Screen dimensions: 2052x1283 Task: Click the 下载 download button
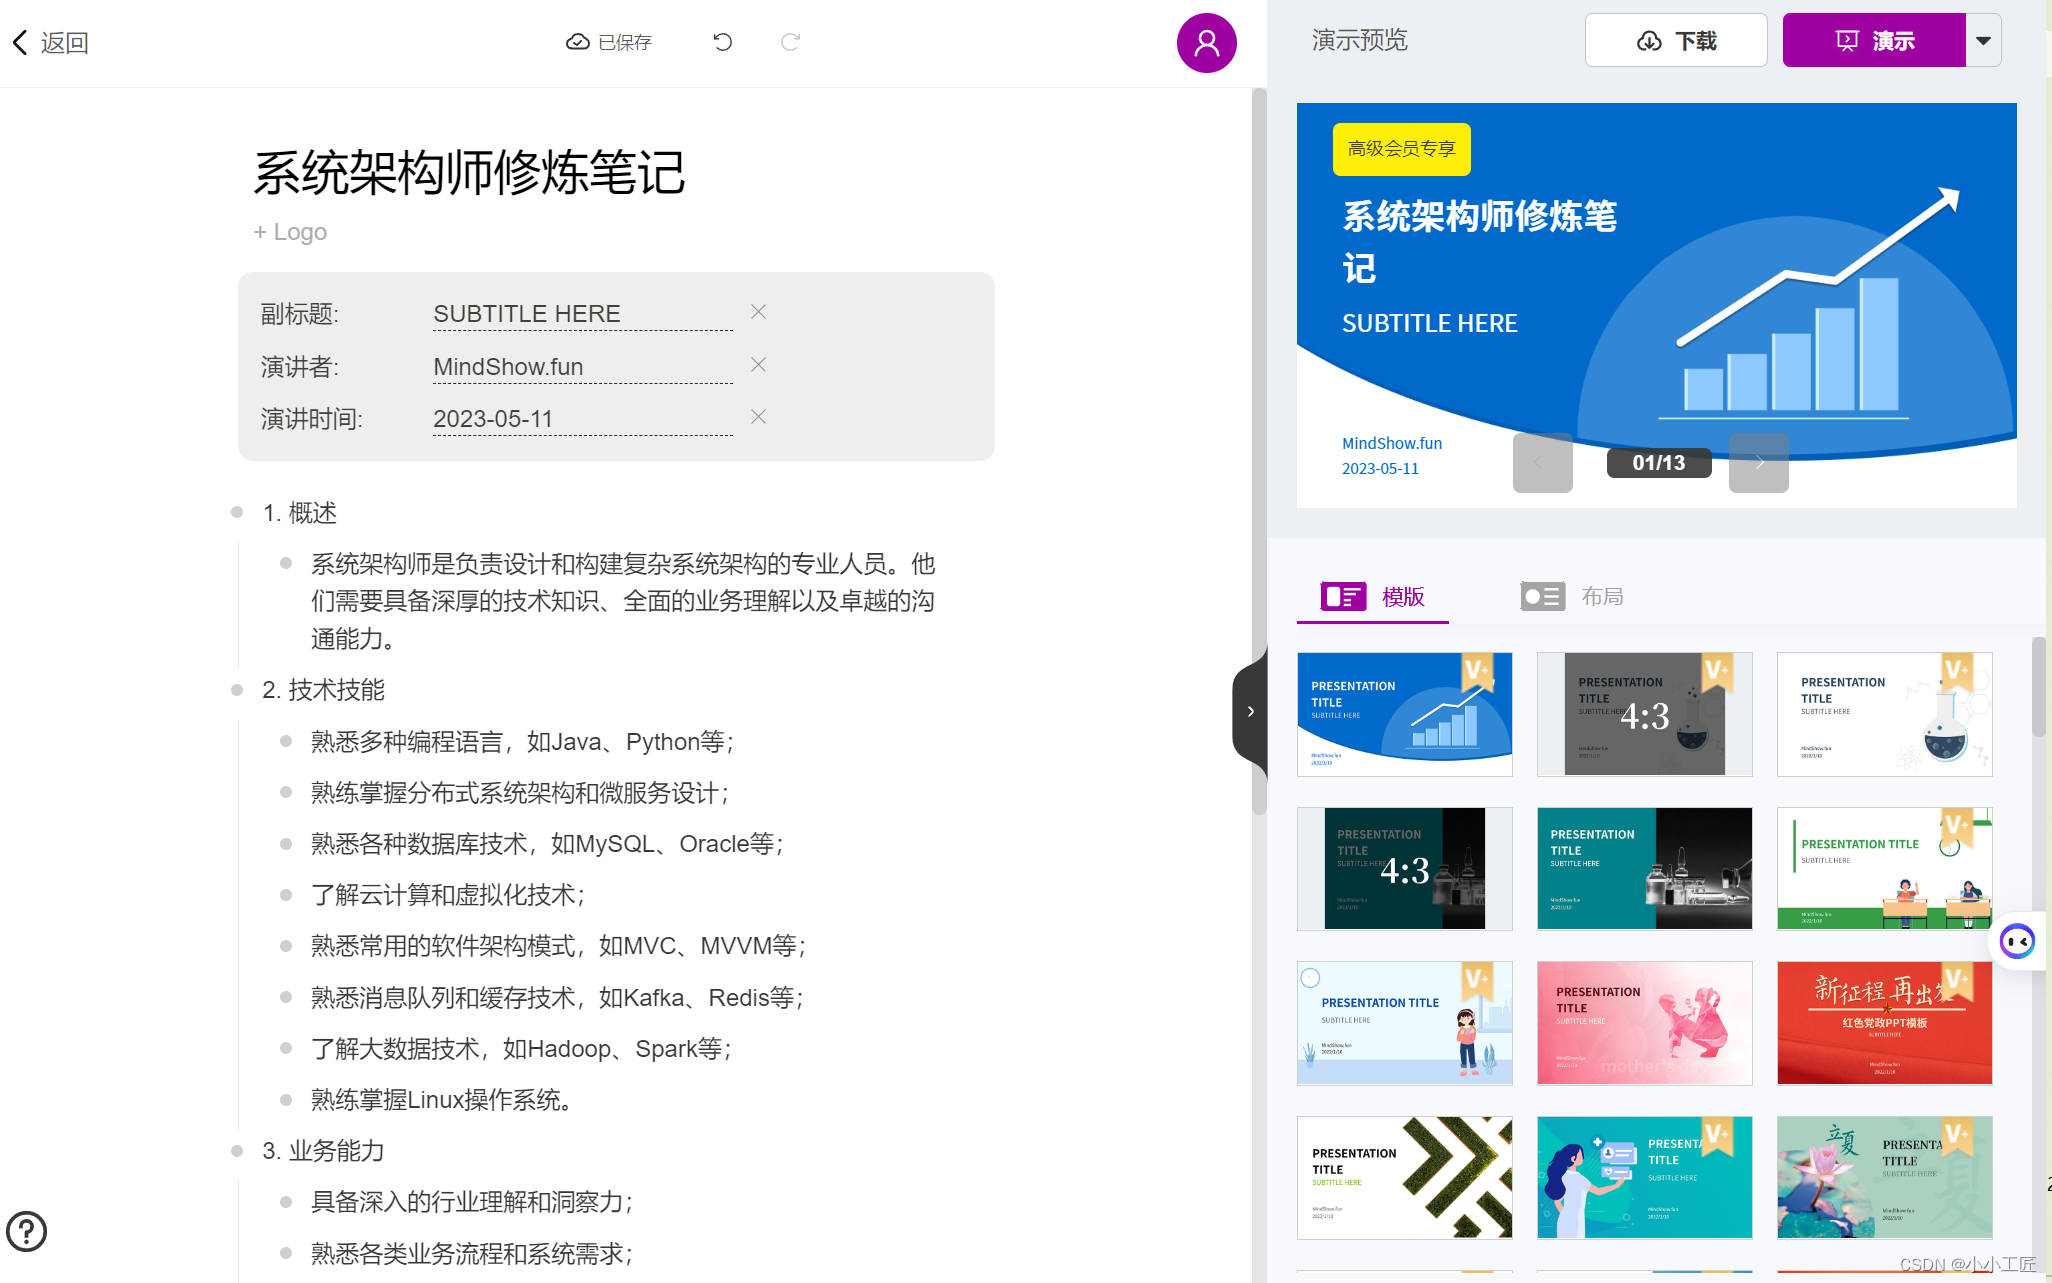pos(1676,41)
